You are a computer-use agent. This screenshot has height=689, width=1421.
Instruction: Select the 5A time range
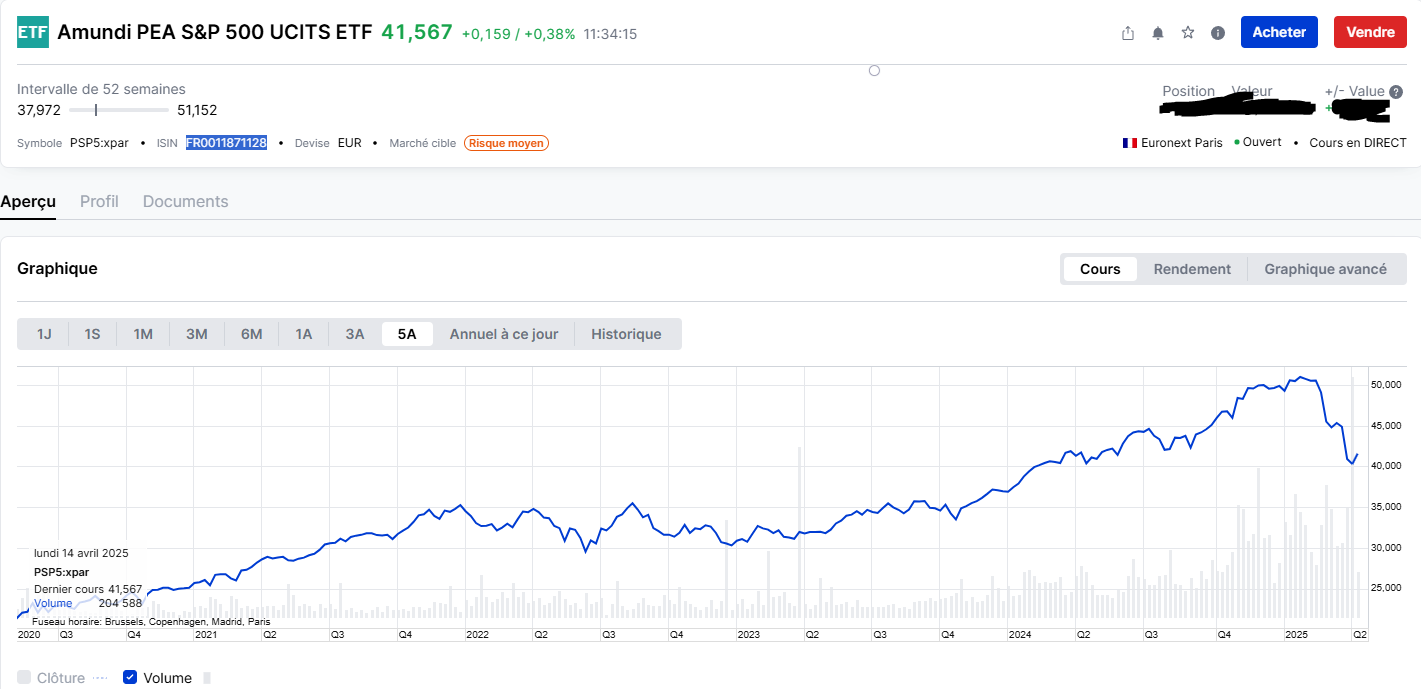pyautogui.click(x=407, y=334)
